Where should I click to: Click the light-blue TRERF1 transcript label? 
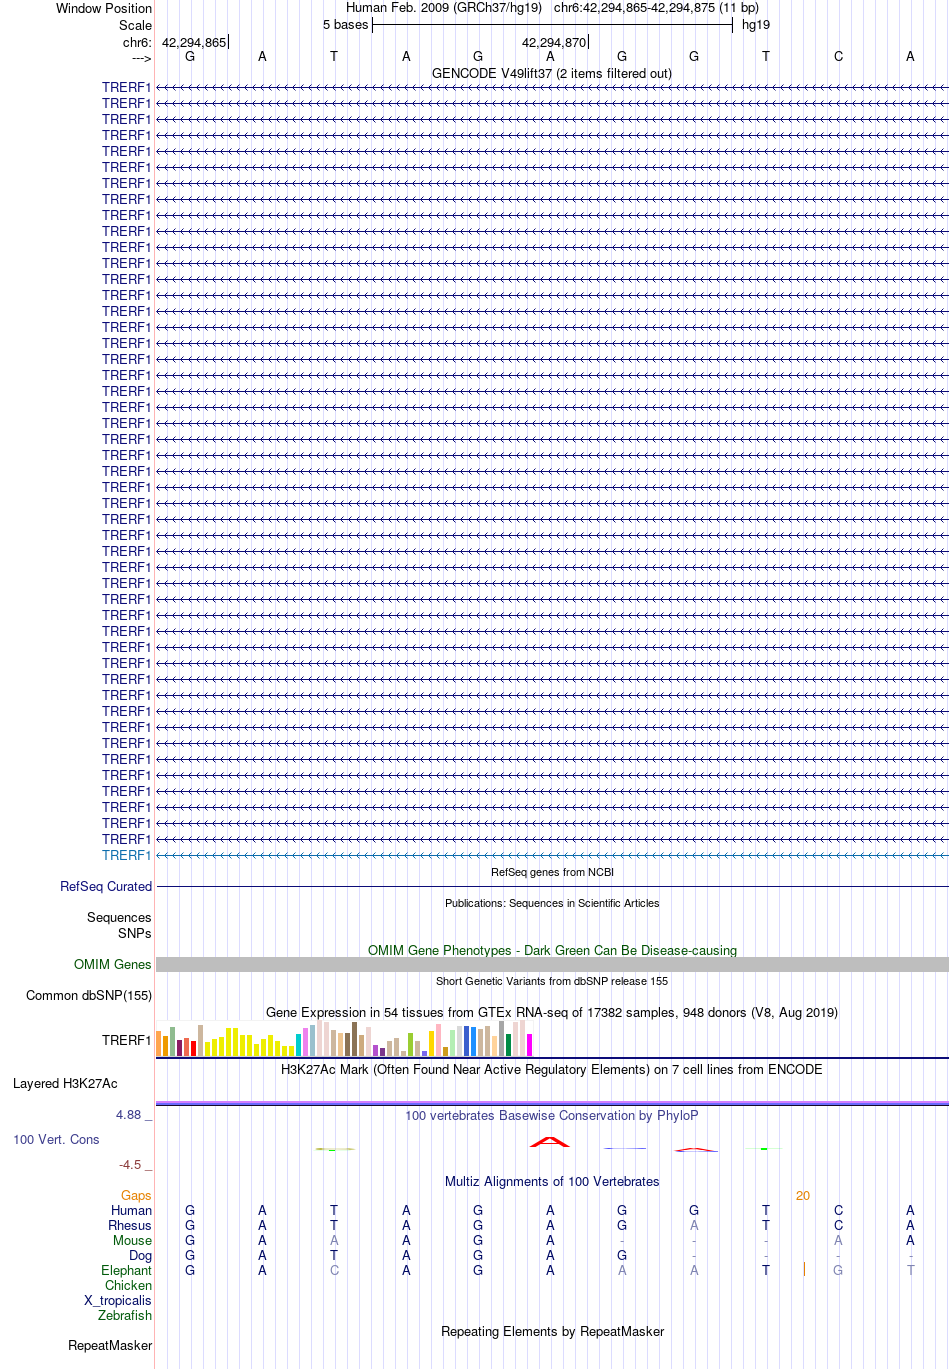[126, 855]
